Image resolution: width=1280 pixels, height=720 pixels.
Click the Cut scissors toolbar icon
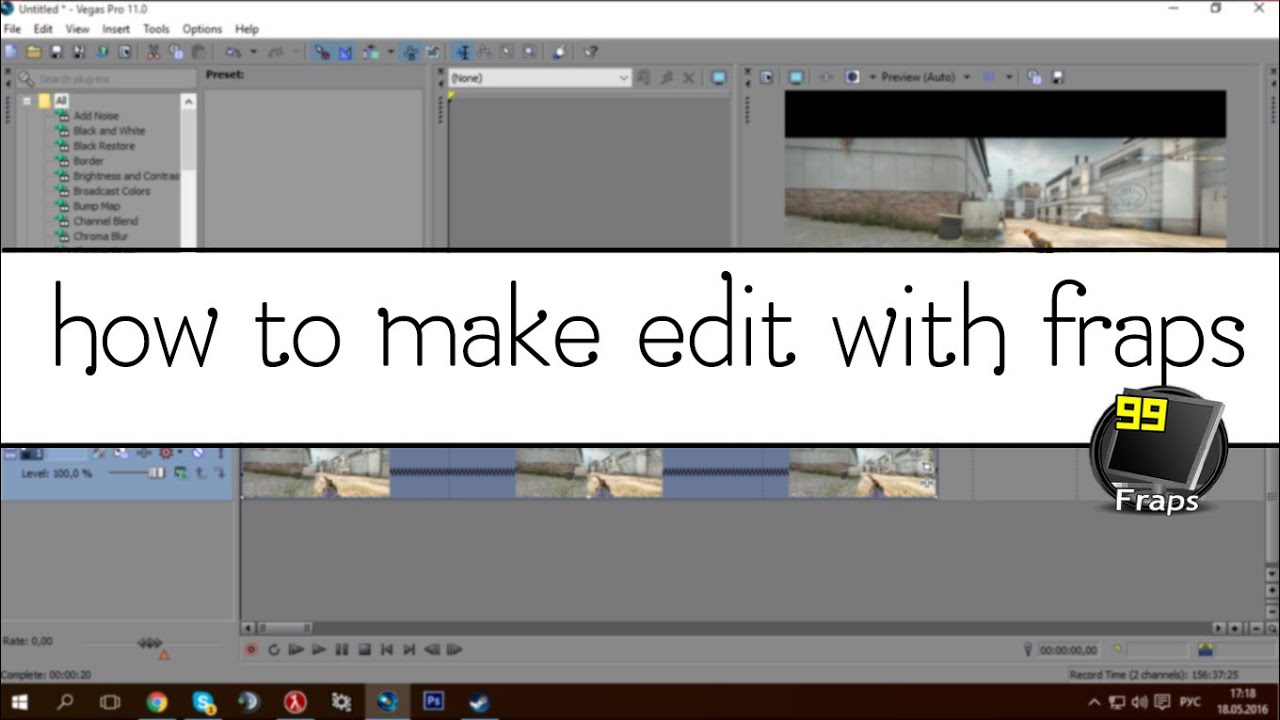(x=153, y=52)
